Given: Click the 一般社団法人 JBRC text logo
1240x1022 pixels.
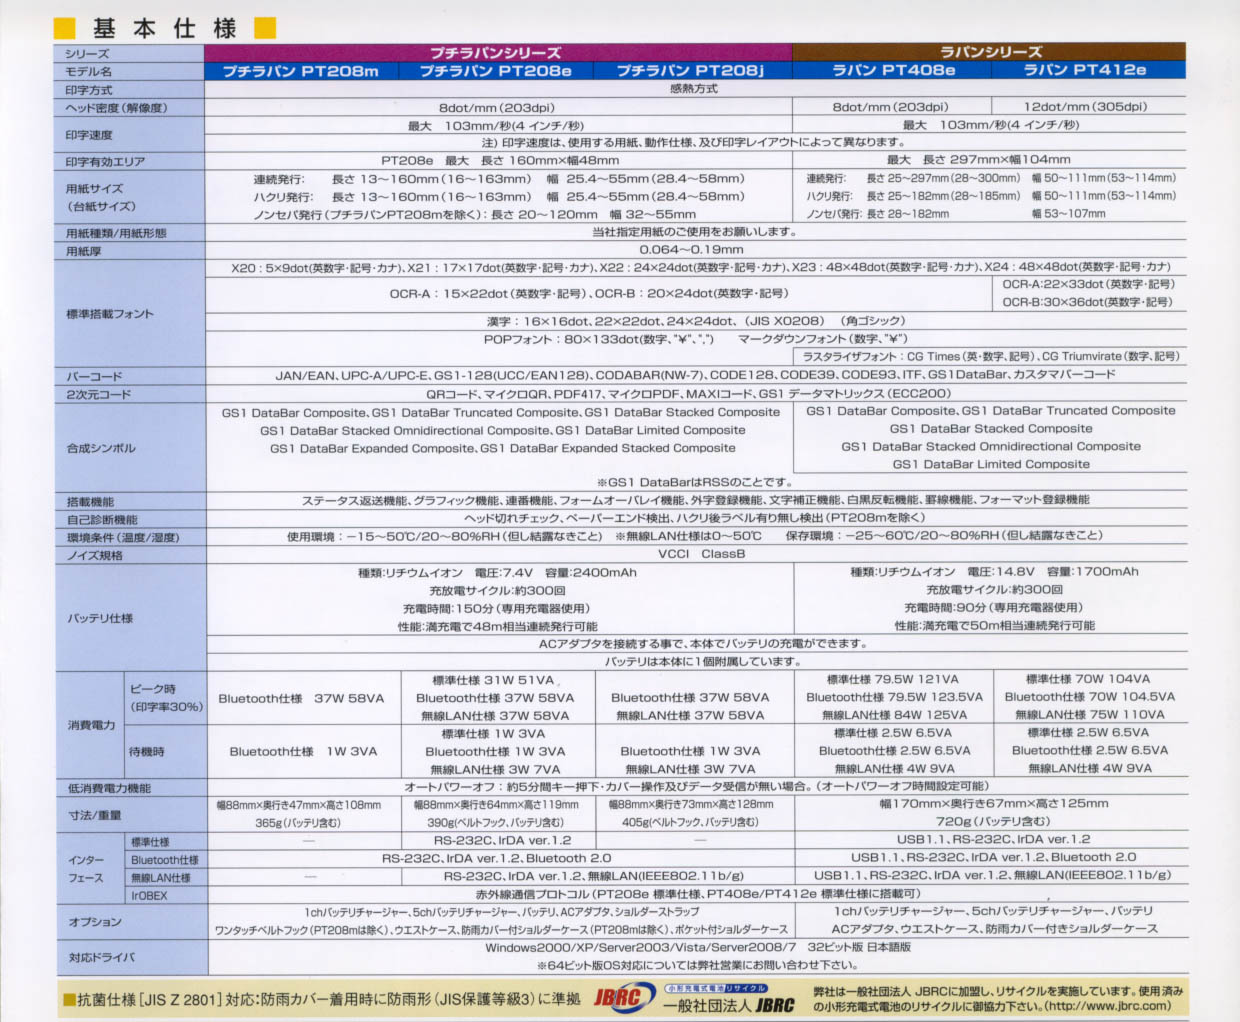Looking at the screenshot, I should coord(729,1006).
